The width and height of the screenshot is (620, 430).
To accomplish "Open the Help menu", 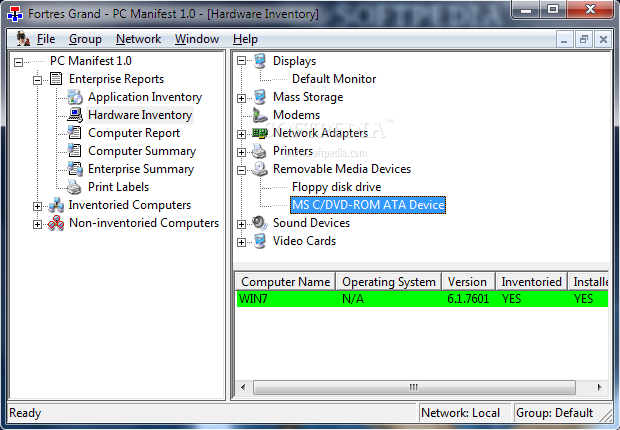I will click(x=245, y=39).
